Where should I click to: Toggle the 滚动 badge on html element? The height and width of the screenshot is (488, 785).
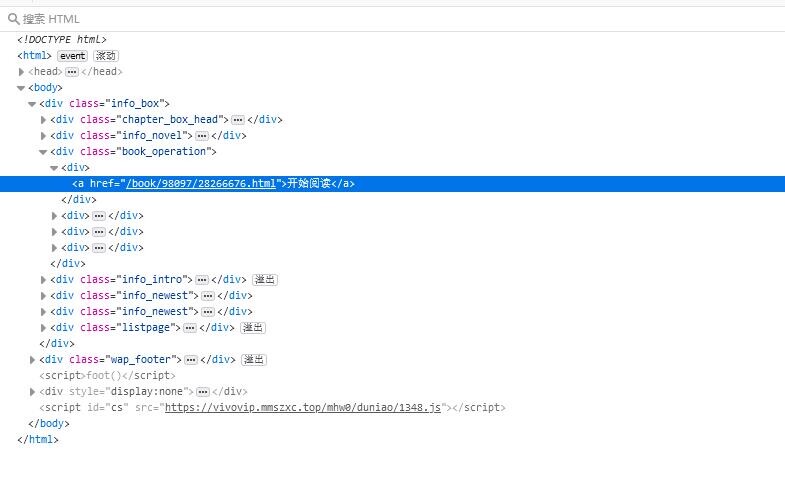click(106, 56)
